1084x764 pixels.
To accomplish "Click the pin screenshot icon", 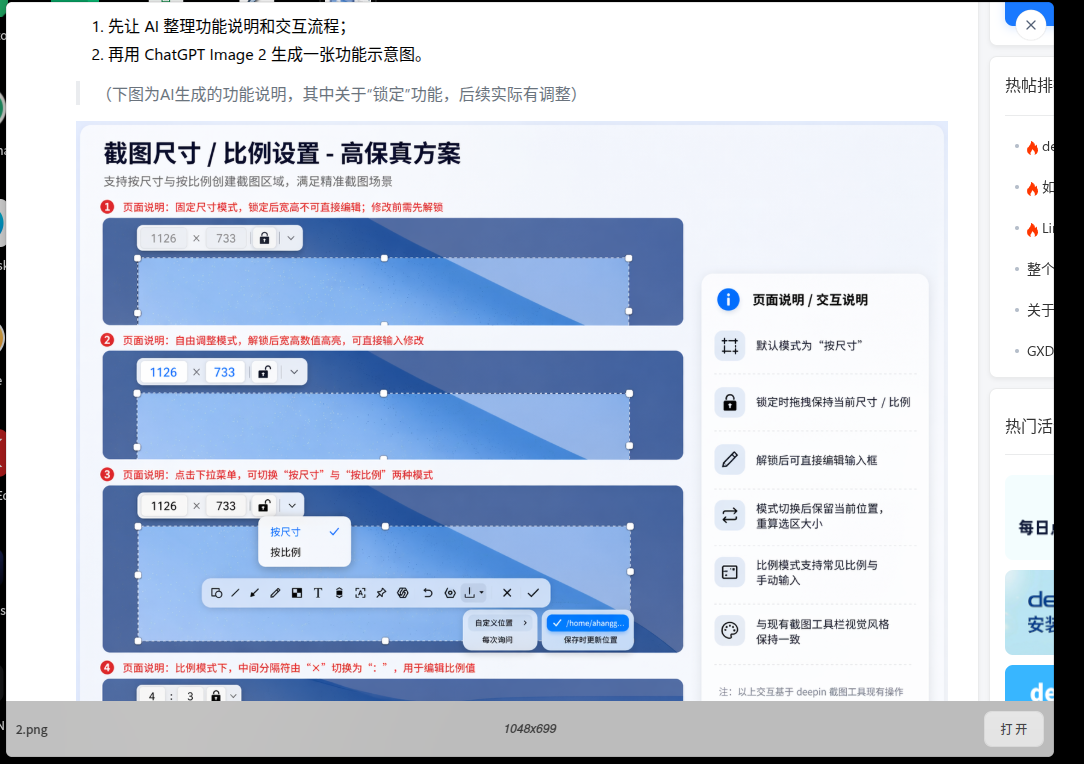I will point(381,593).
